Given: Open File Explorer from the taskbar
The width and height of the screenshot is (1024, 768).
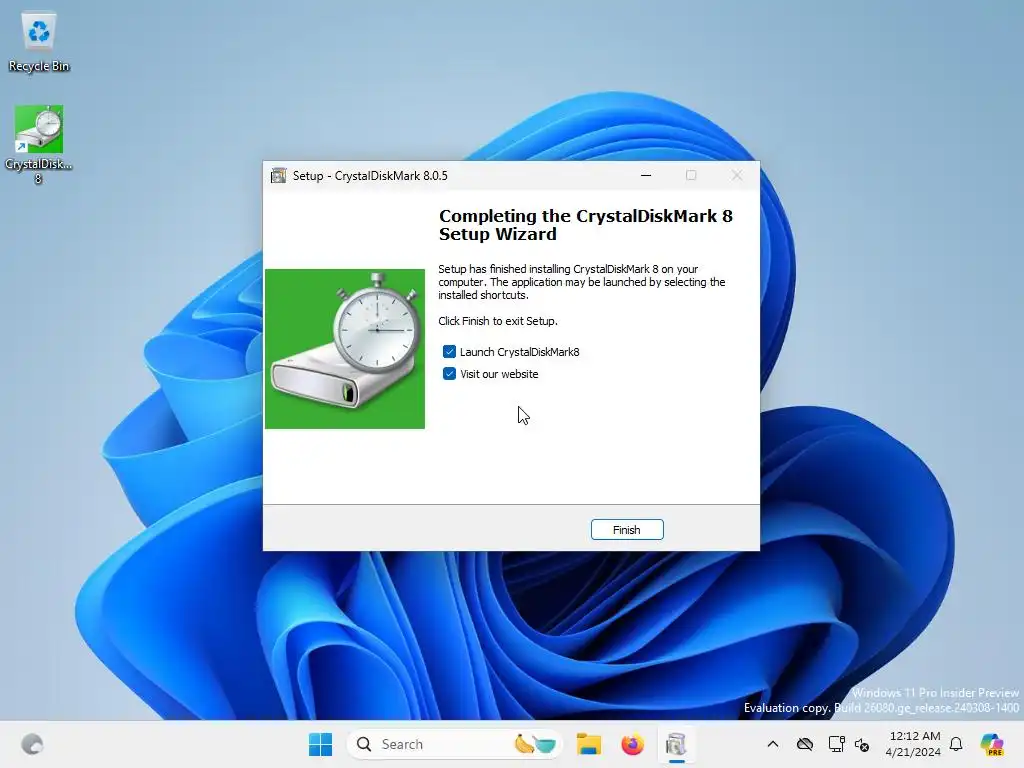Looking at the screenshot, I should pyautogui.click(x=588, y=744).
